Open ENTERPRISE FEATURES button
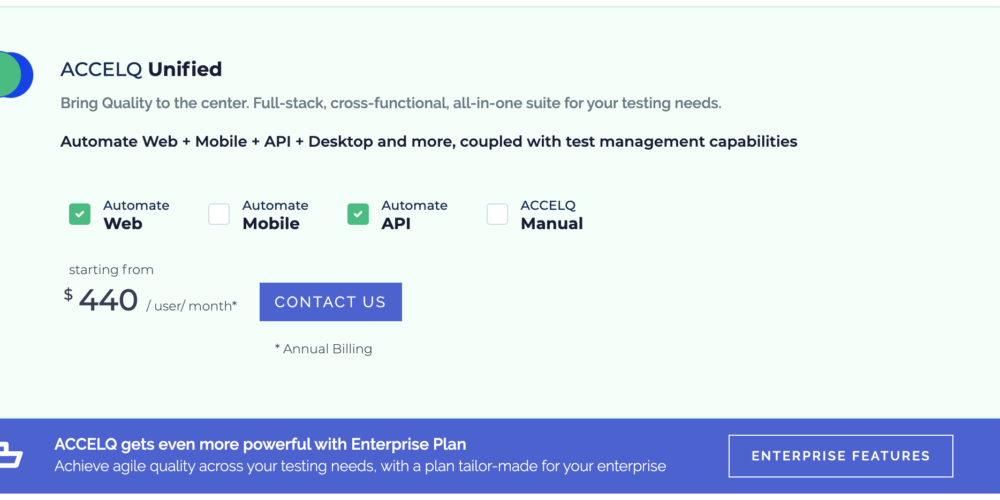This screenshot has height=500, width=1000. coord(840,456)
